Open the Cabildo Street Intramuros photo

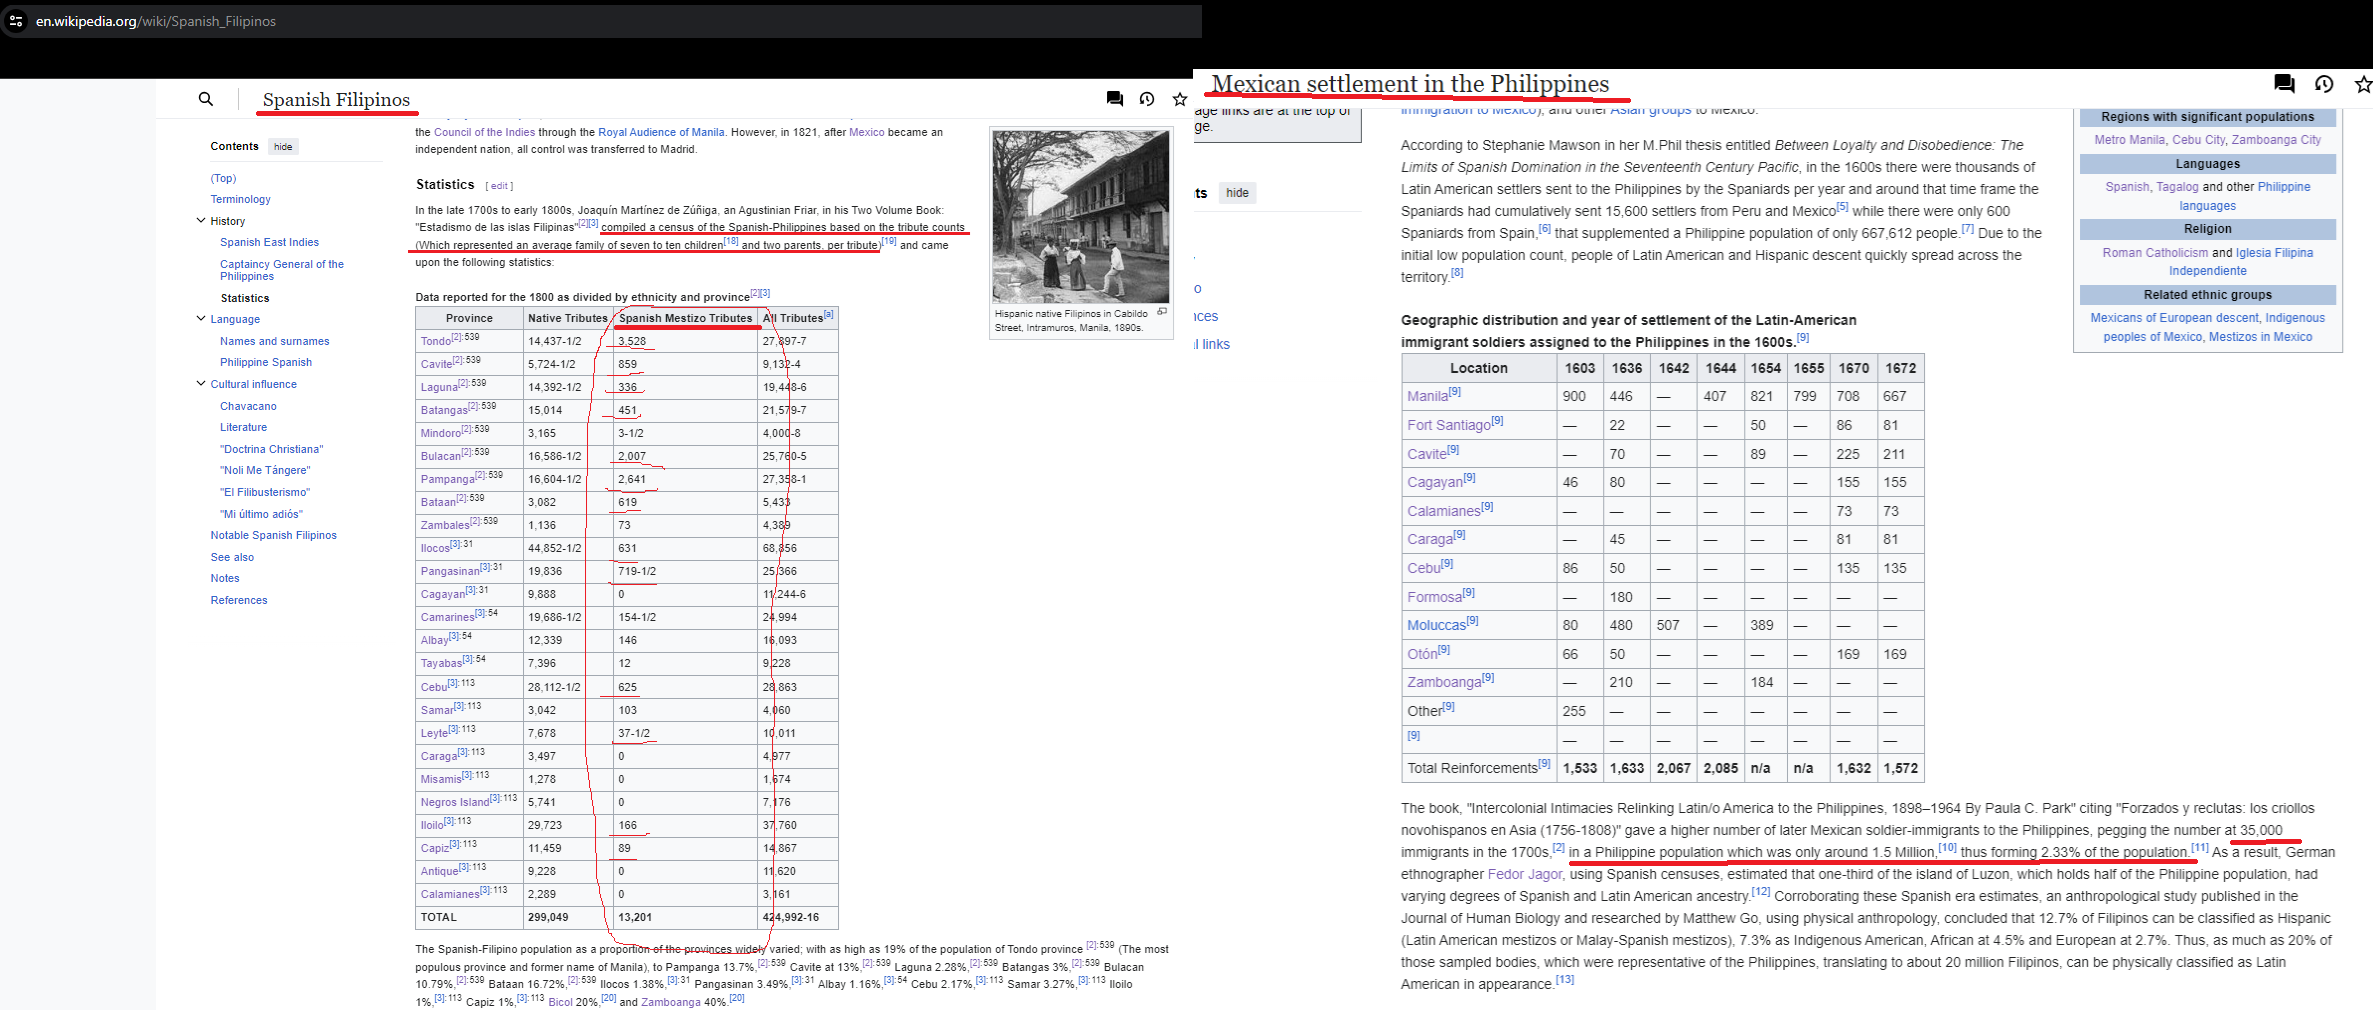[x=1081, y=216]
